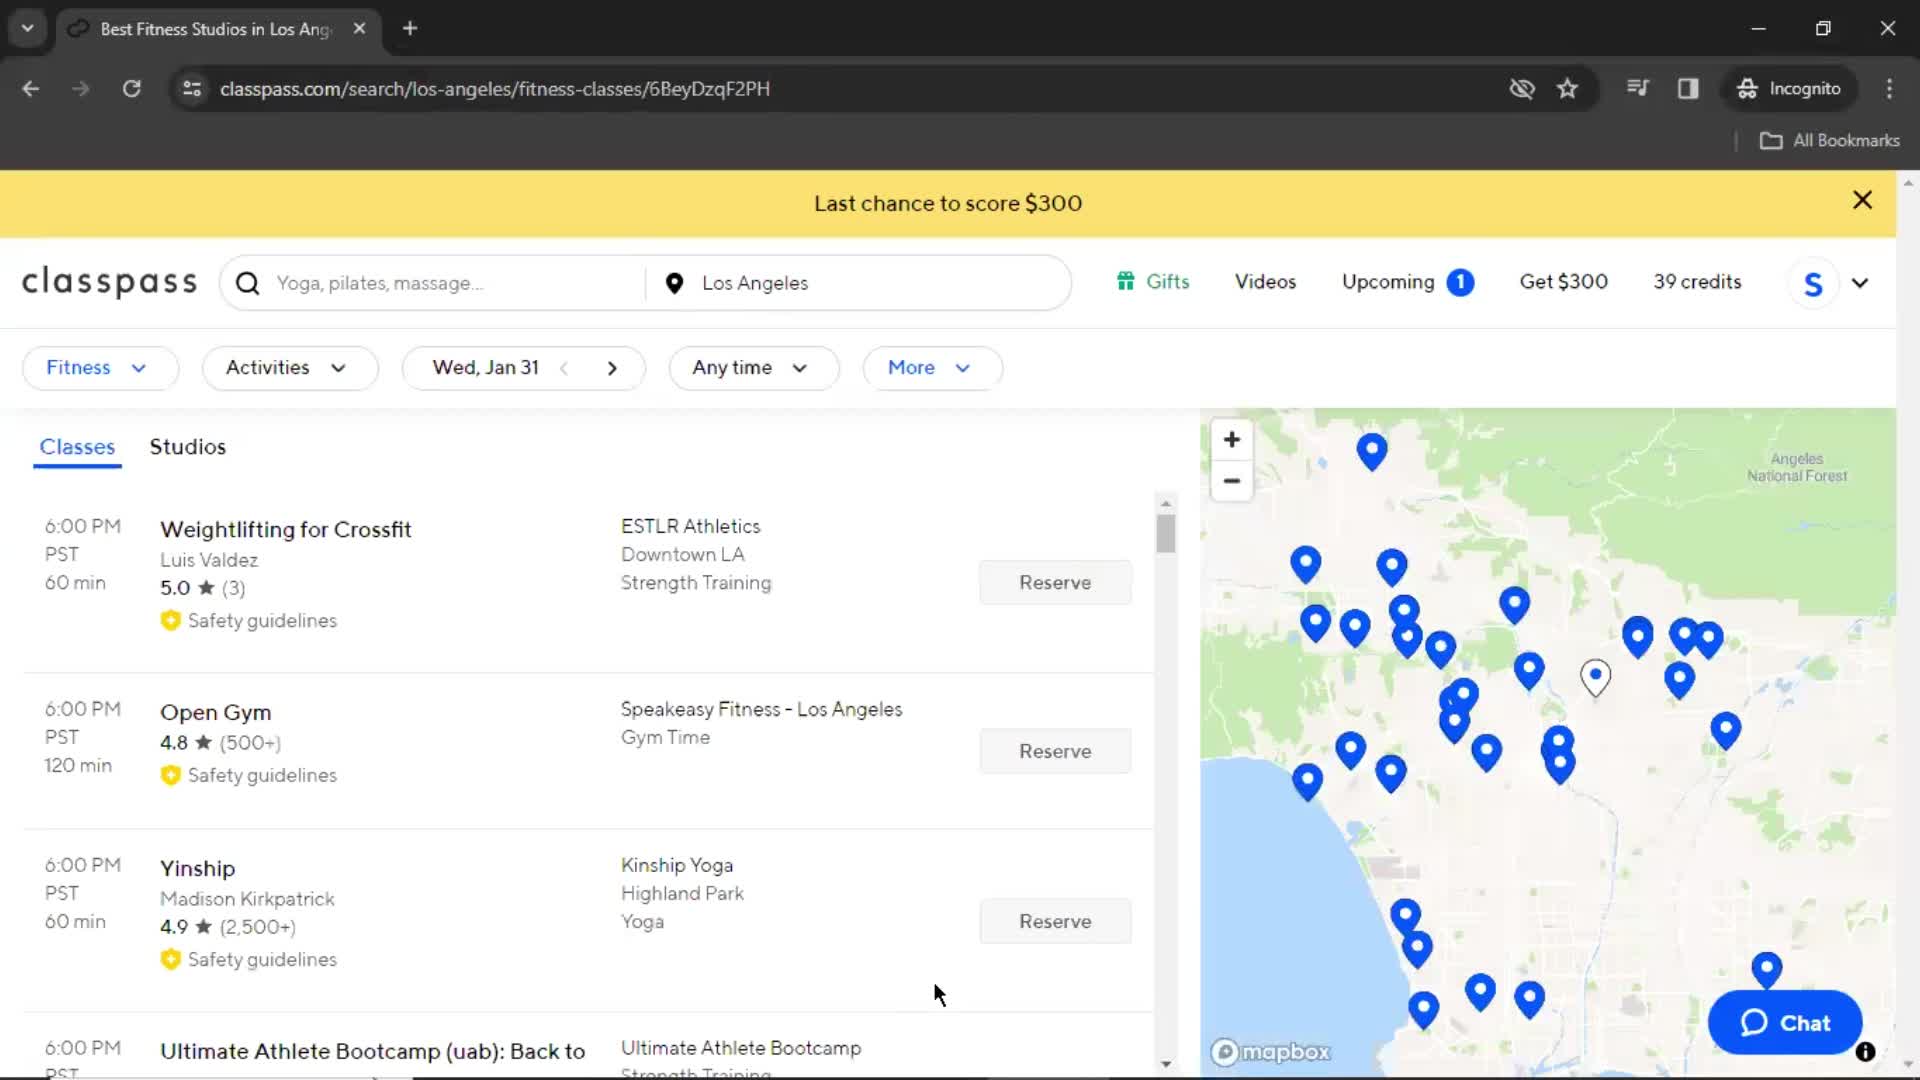Open the browser side panel icon
The image size is (1920, 1080).
point(1688,89)
